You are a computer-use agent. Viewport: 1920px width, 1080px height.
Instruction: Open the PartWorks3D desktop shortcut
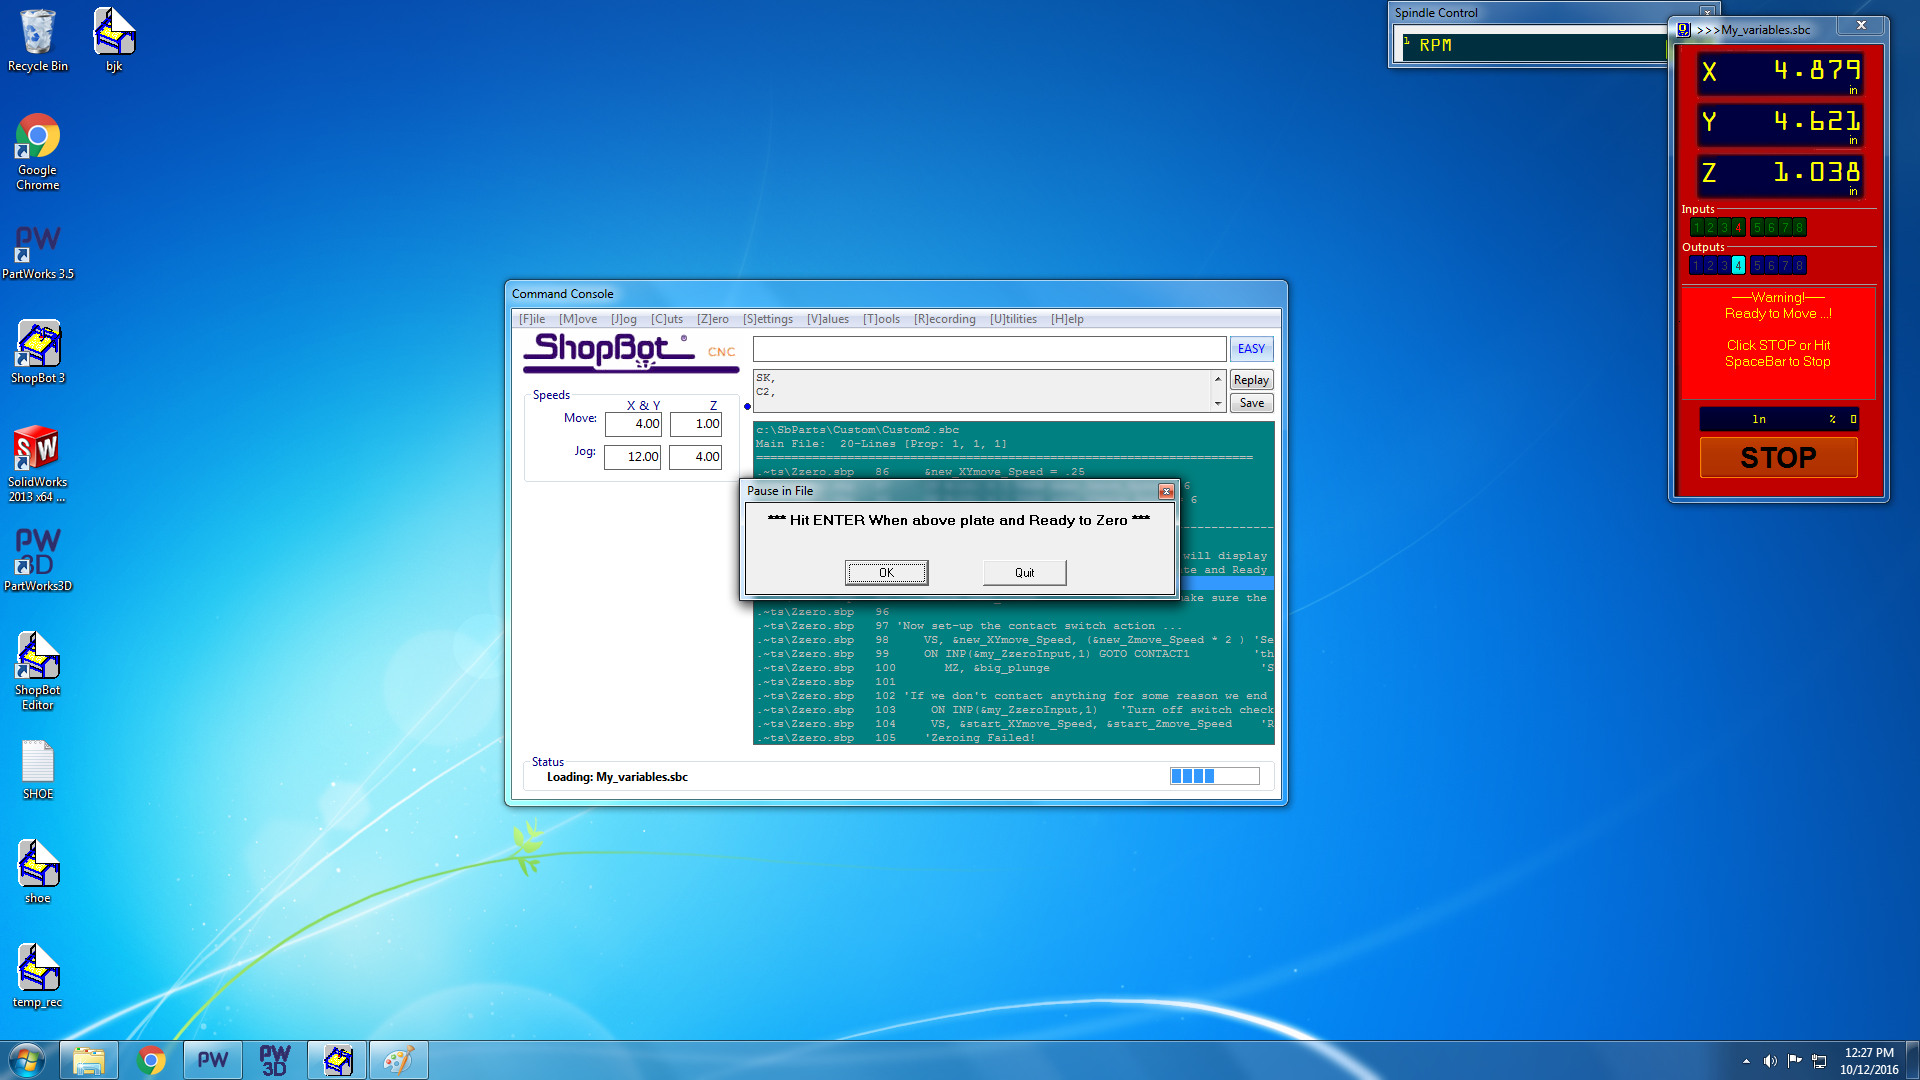(38, 560)
